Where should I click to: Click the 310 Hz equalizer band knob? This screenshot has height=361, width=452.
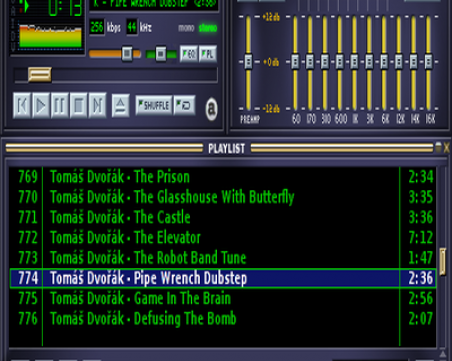pyautogui.click(x=325, y=62)
